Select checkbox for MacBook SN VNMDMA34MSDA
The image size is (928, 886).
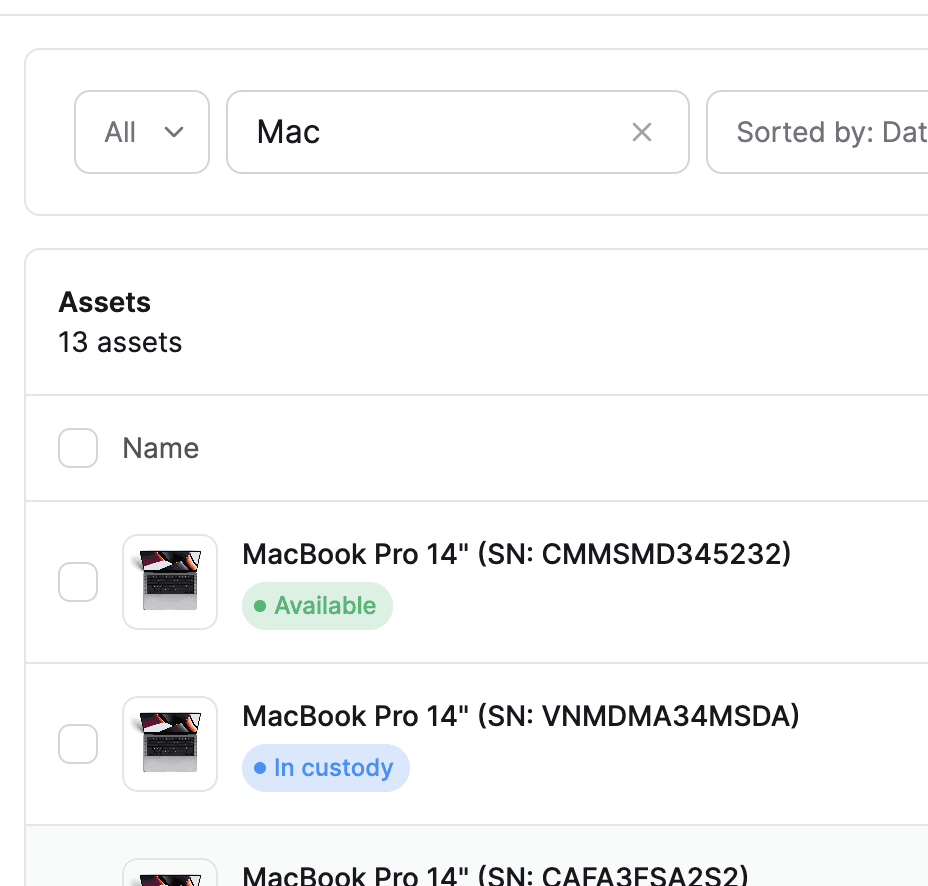coord(78,744)
